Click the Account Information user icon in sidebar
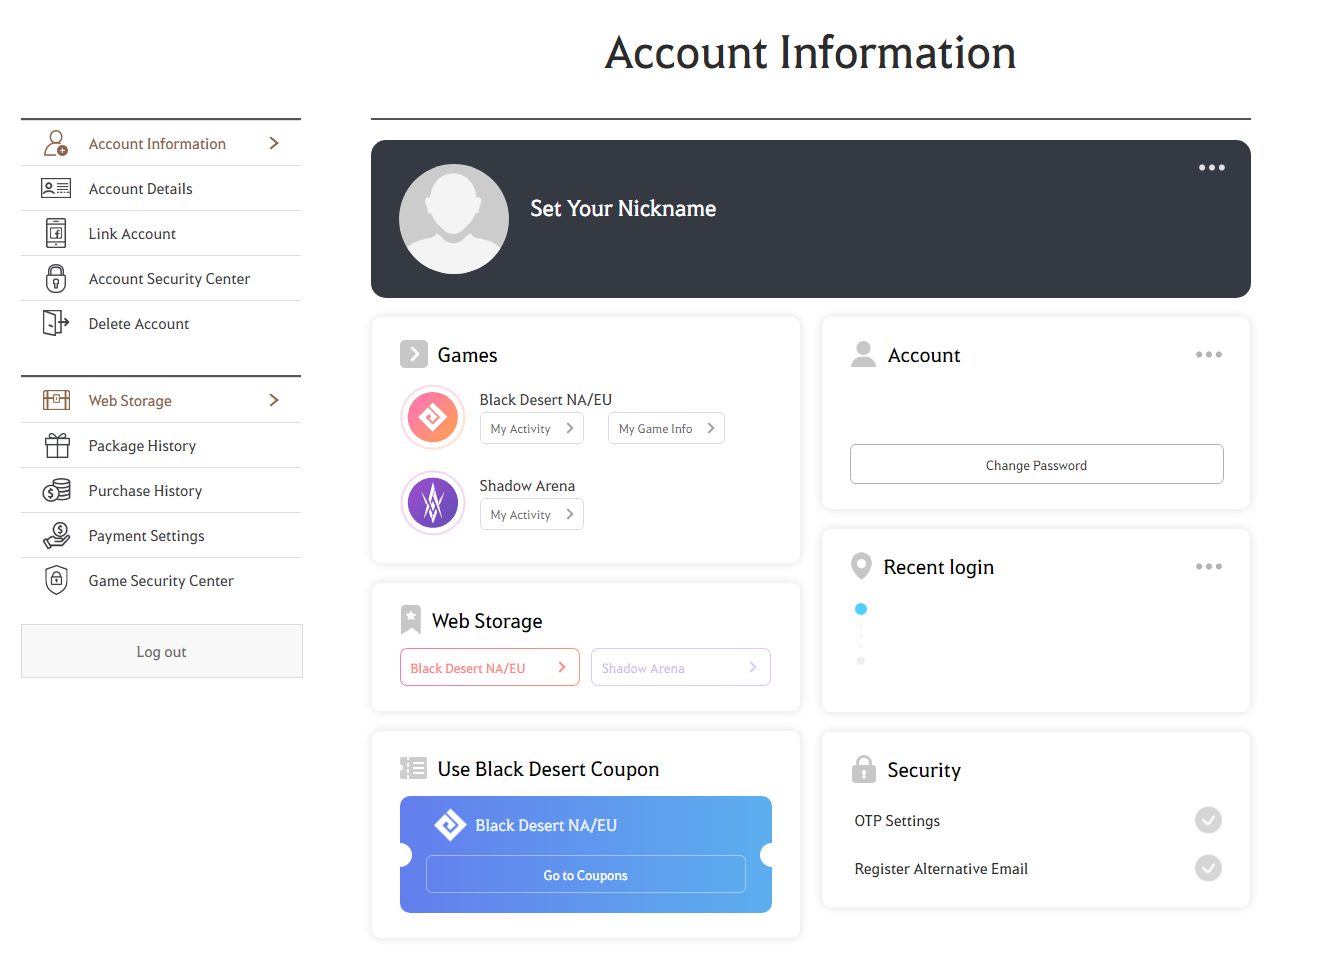 click(56, 143)
